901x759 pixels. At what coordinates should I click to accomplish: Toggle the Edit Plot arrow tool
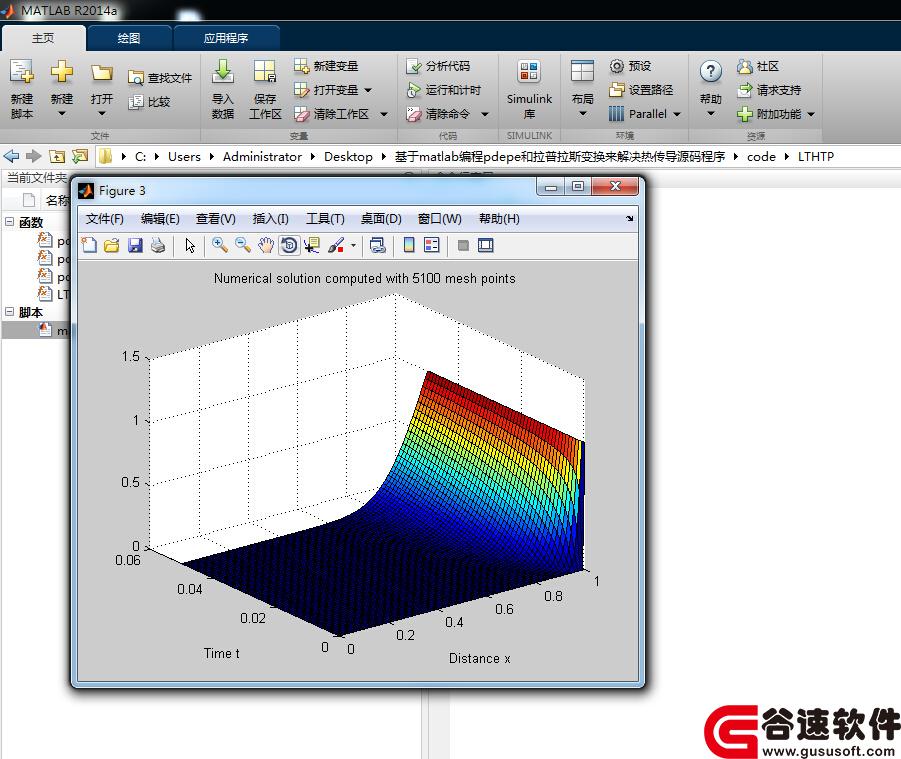(x=190, y=245)
